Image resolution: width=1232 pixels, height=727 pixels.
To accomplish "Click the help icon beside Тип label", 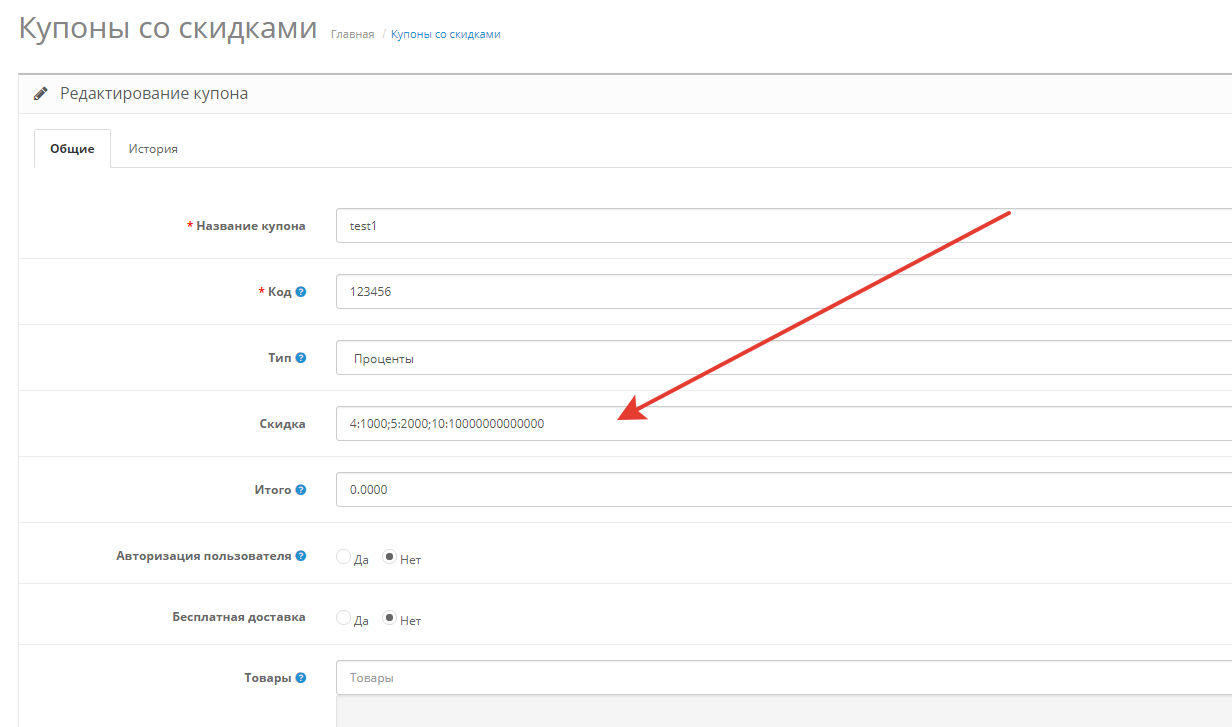I will 301,358.
